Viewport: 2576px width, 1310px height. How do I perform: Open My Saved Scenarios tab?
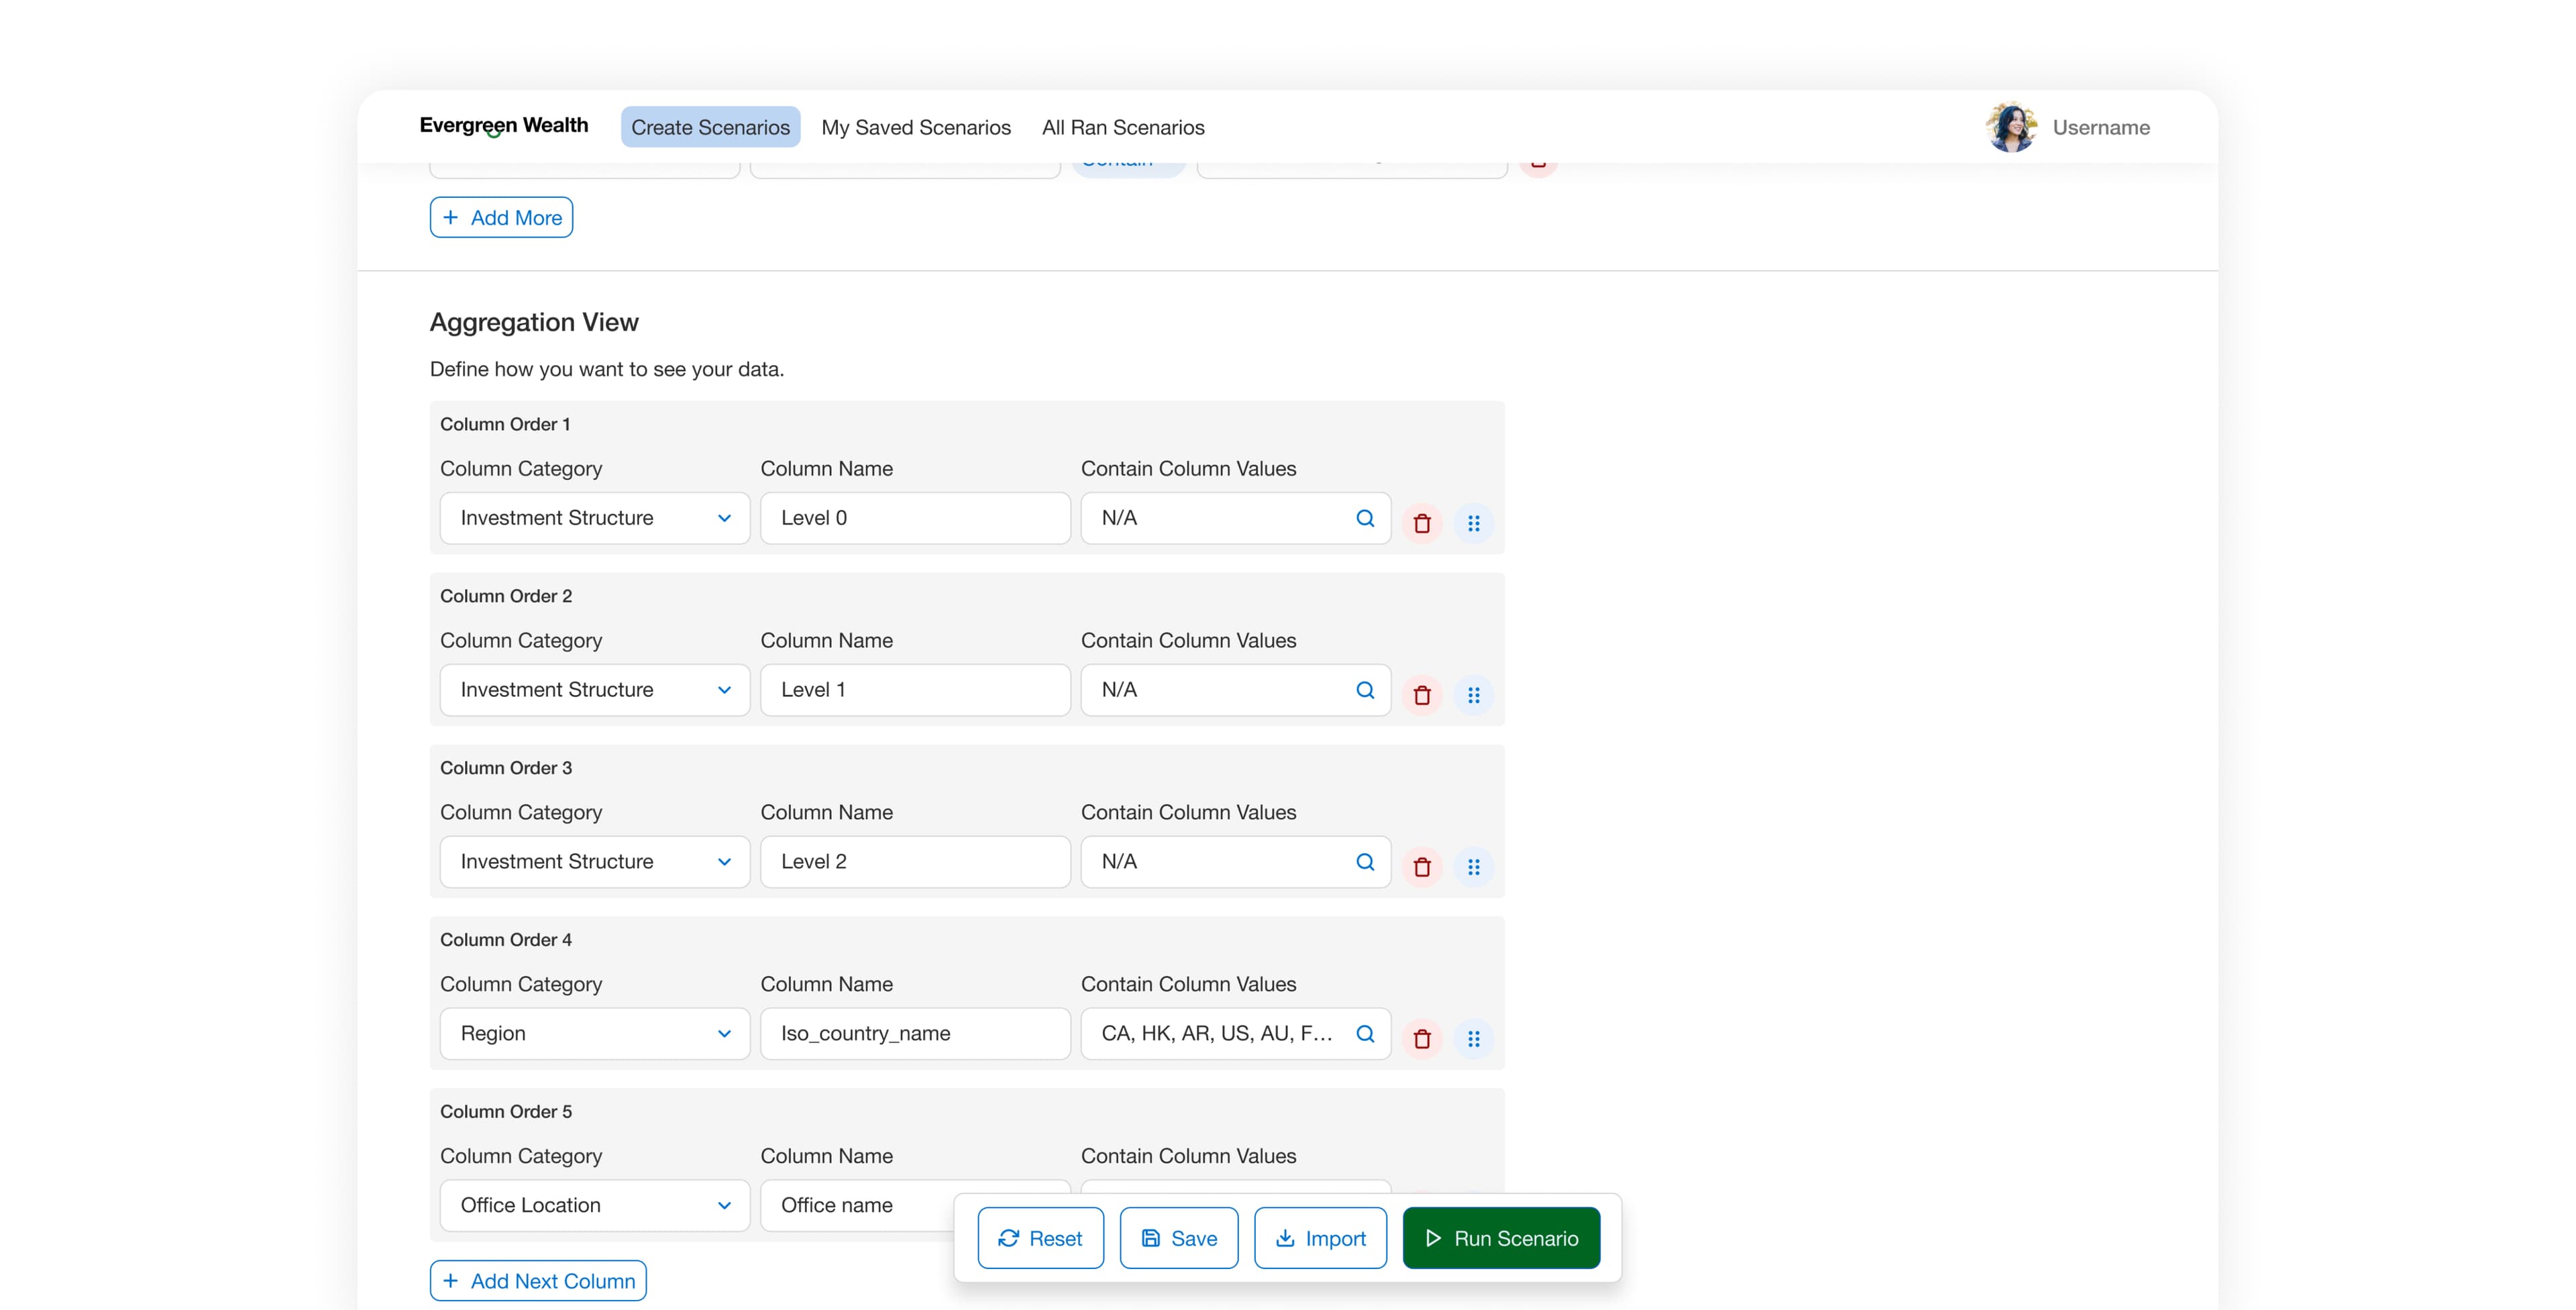click(x=916, y=127)
